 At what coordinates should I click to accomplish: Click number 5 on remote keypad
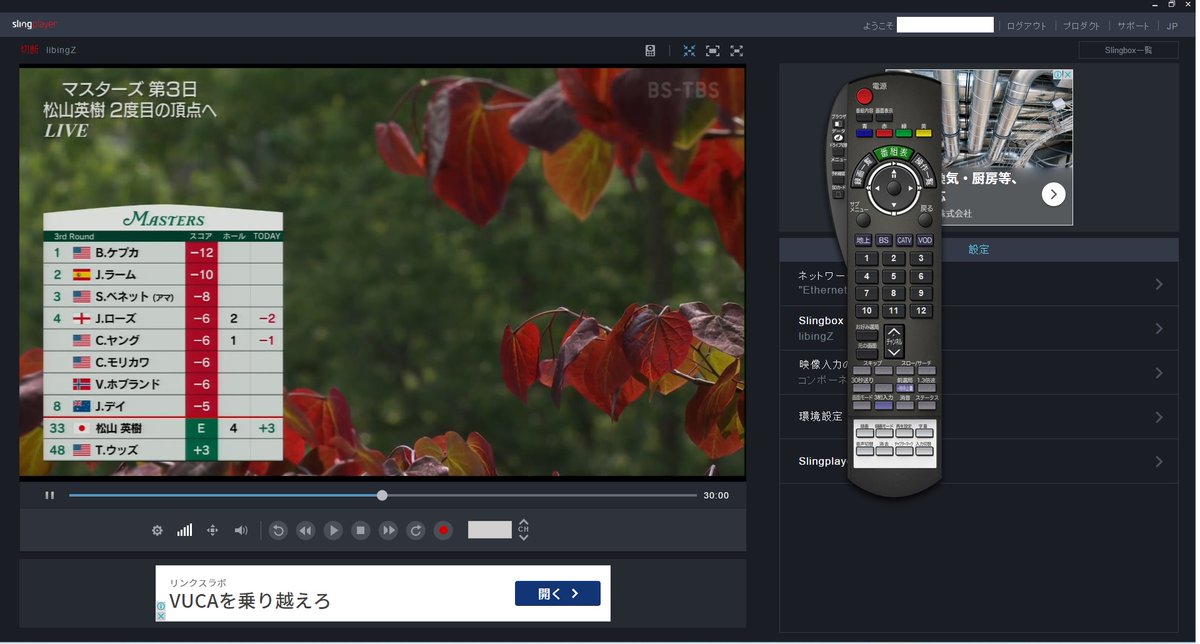(894, 276)
